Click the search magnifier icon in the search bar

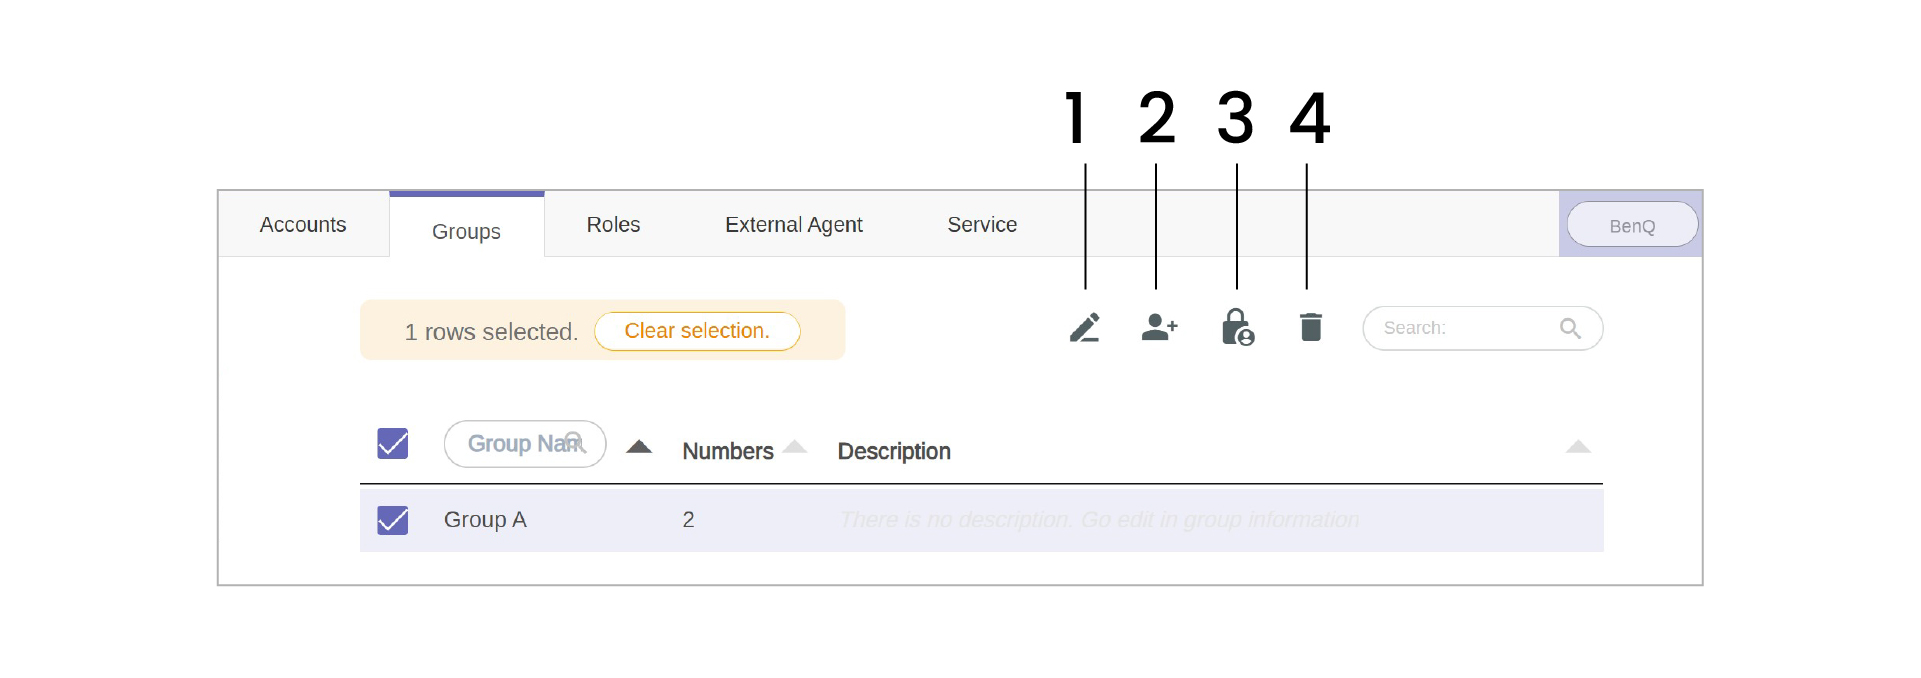(1570, 327)
